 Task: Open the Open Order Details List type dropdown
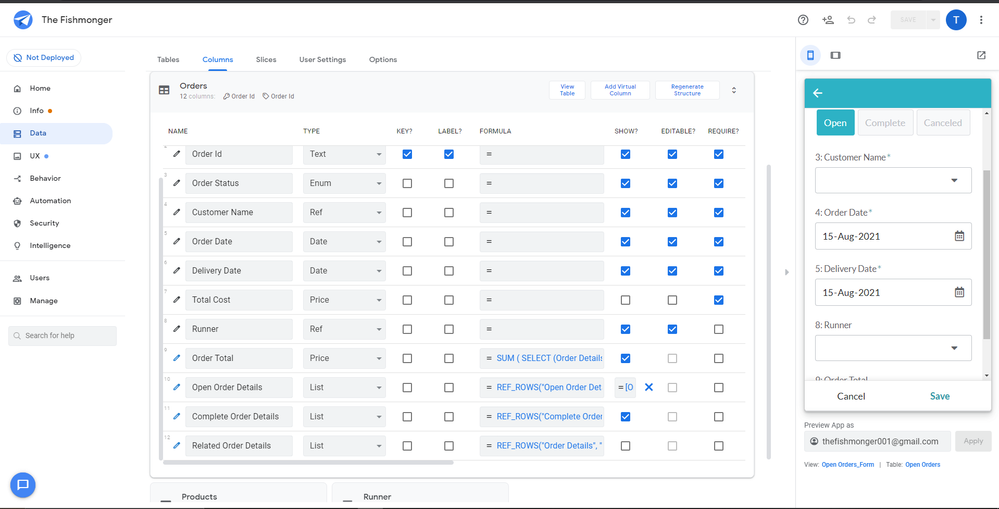344,387
